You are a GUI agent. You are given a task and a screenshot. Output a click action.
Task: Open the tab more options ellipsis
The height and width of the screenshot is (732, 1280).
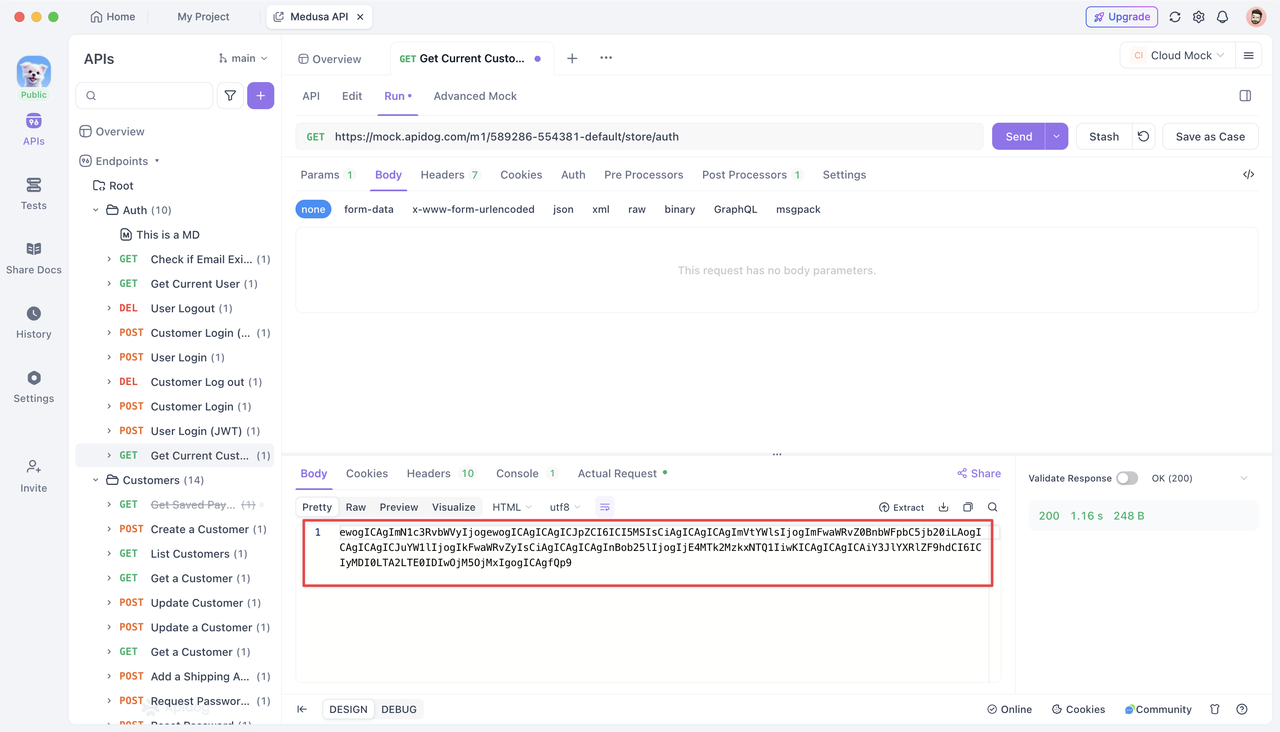[606, 58]
